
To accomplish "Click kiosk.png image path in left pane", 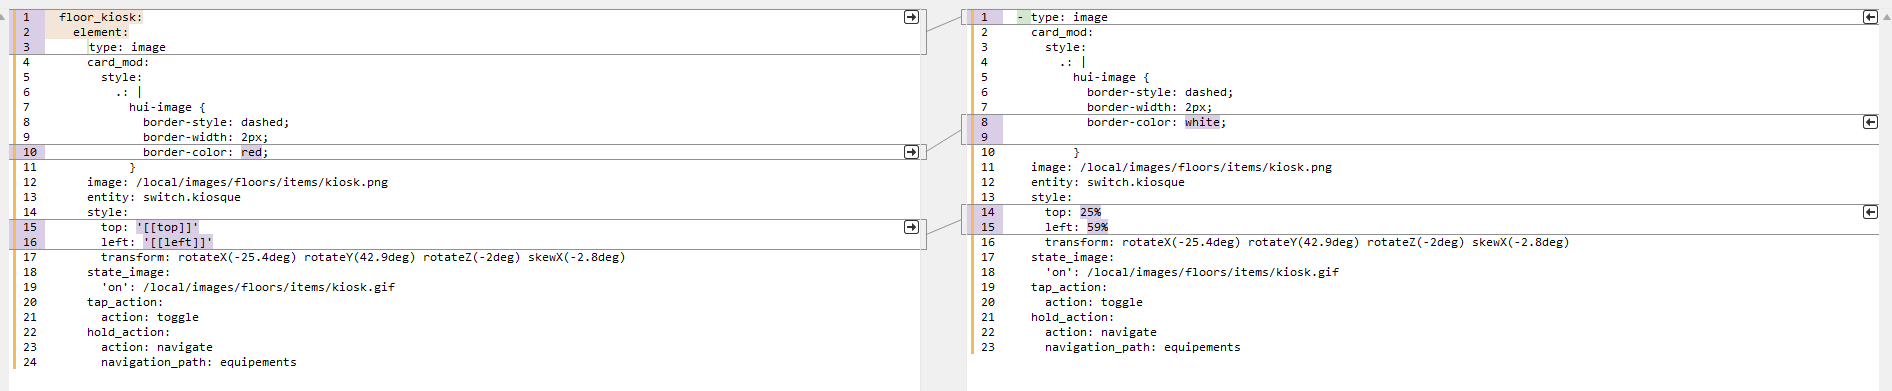I will click(262, 182).
